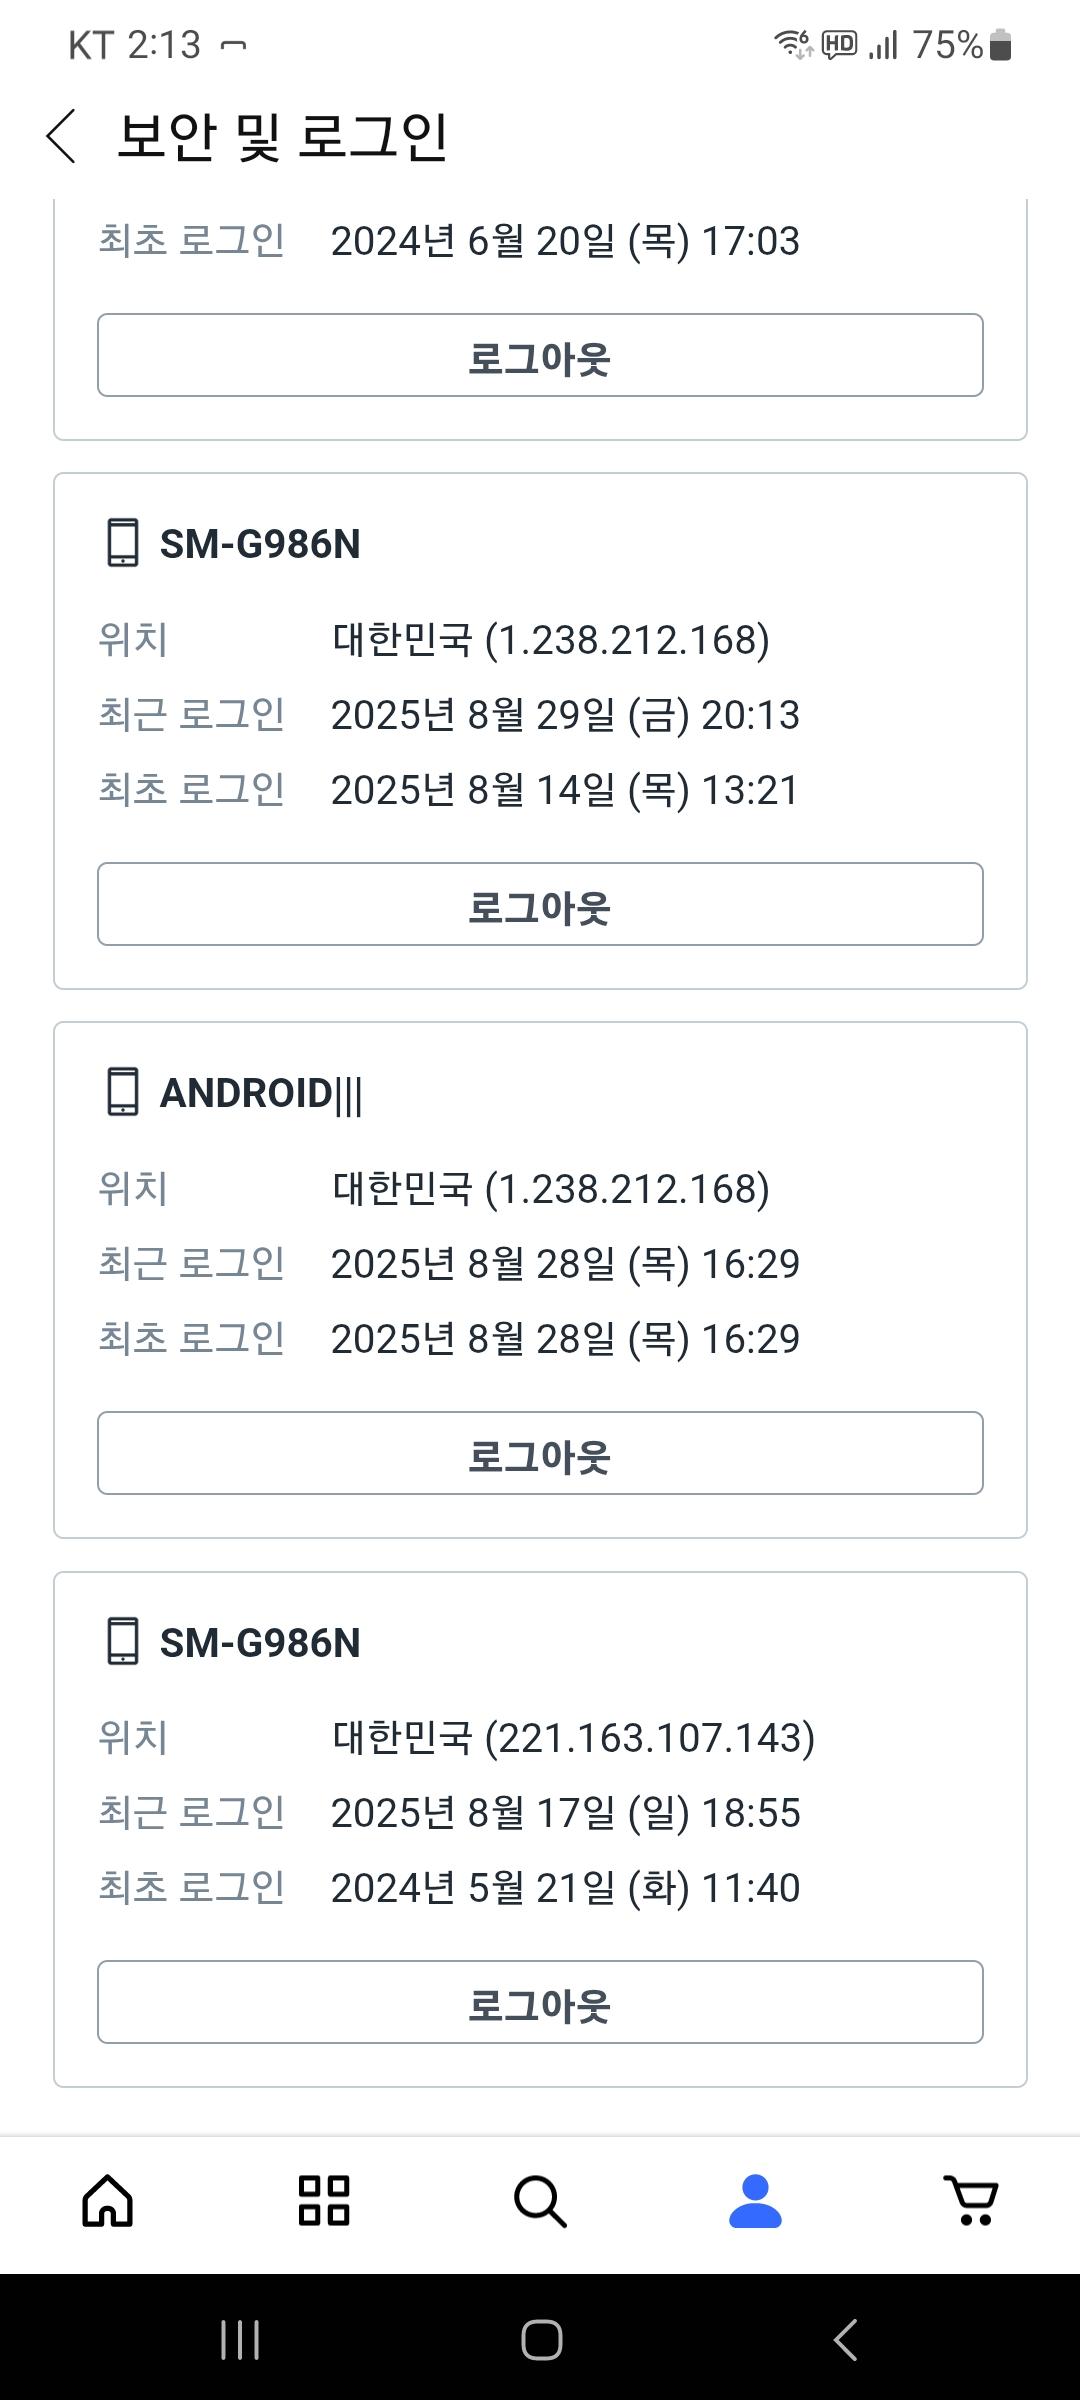Viewport: 1080px width, 2400px height.
Task: Tap the ANDROID||| device name
Action: click(261, 1093)
